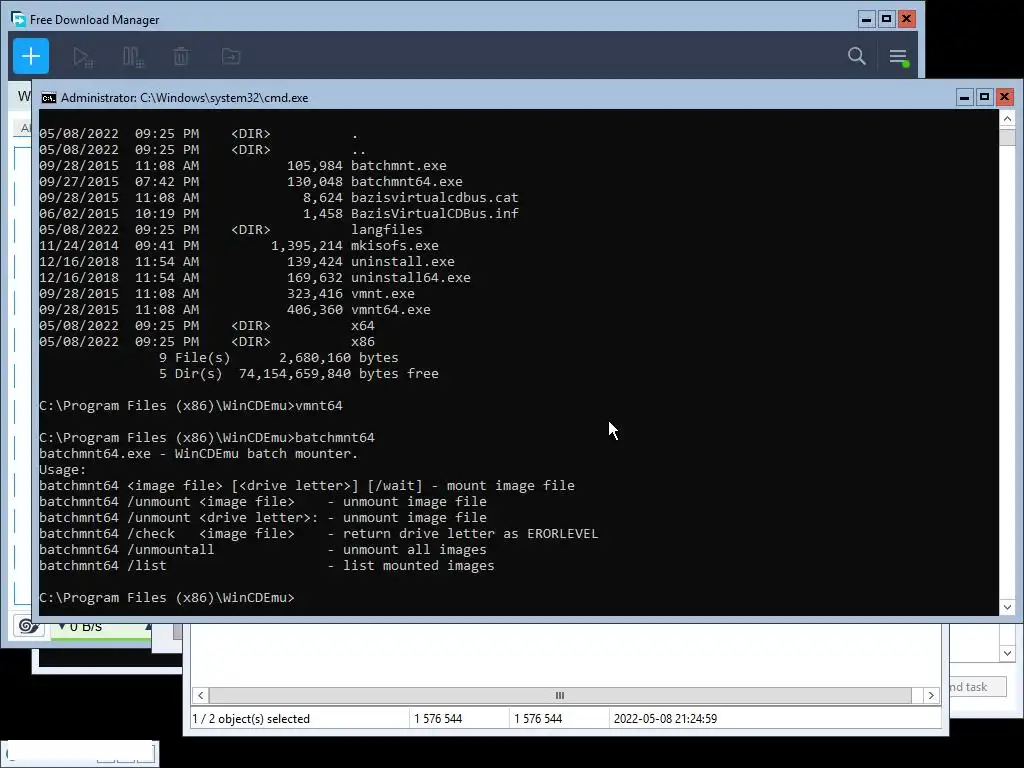Click uninstall.exe in the directory listing
Viewport: 1024px width, 768px height.
coord(402,261)
